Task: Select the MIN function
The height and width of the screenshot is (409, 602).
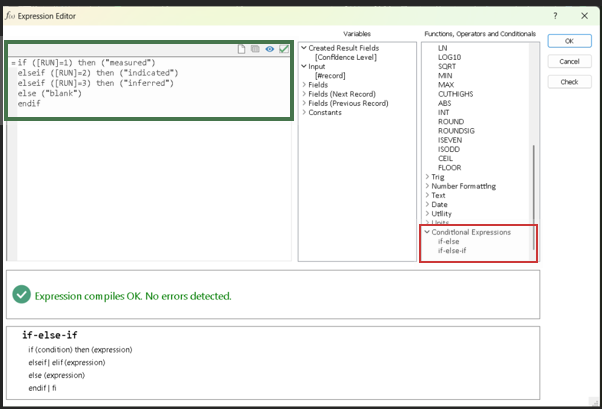Action: (445, 76)
